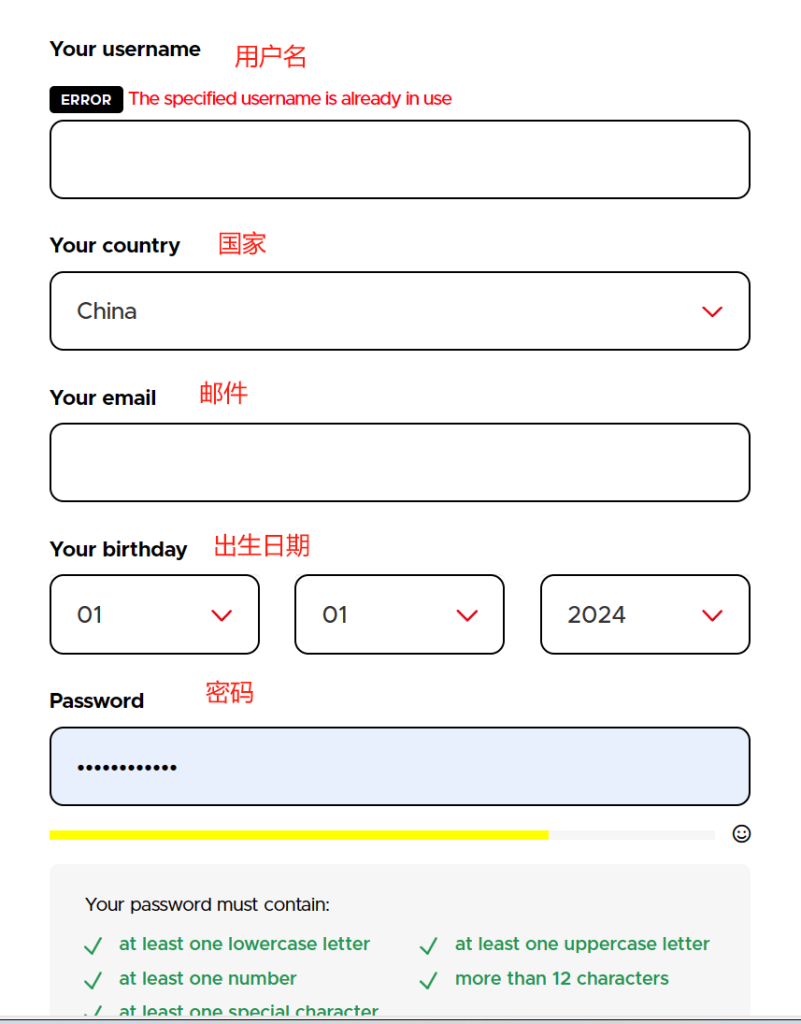Click checkmark beside 'more than 12 characters'
Screen dimensions: 801x1024
pyautogui.click(x=429, y=980)
